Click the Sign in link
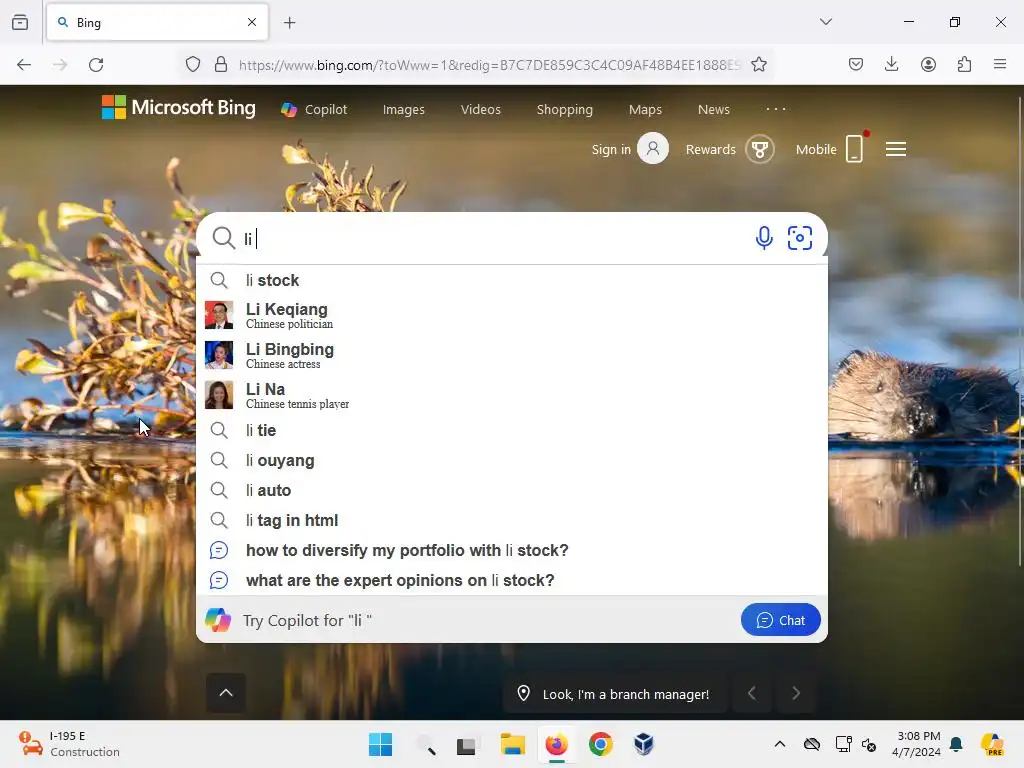Viewport: 1024px width, 768px height. click(x=611, y=150)
